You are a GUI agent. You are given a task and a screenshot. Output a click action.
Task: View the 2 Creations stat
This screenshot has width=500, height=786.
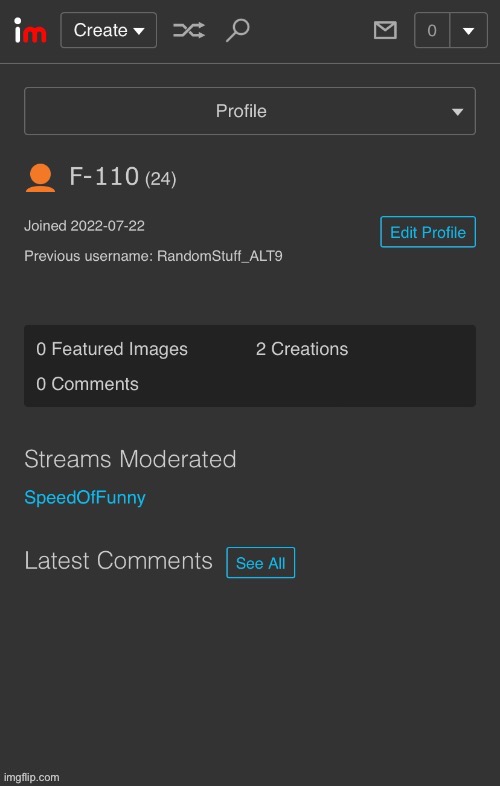click(x=302, y=349)
